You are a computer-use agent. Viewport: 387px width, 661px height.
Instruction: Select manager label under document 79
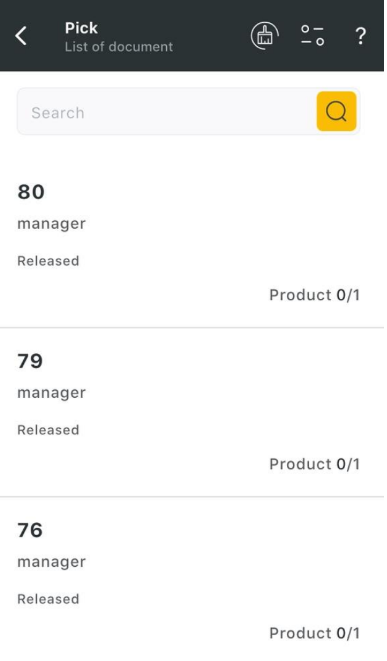point(51,393)
